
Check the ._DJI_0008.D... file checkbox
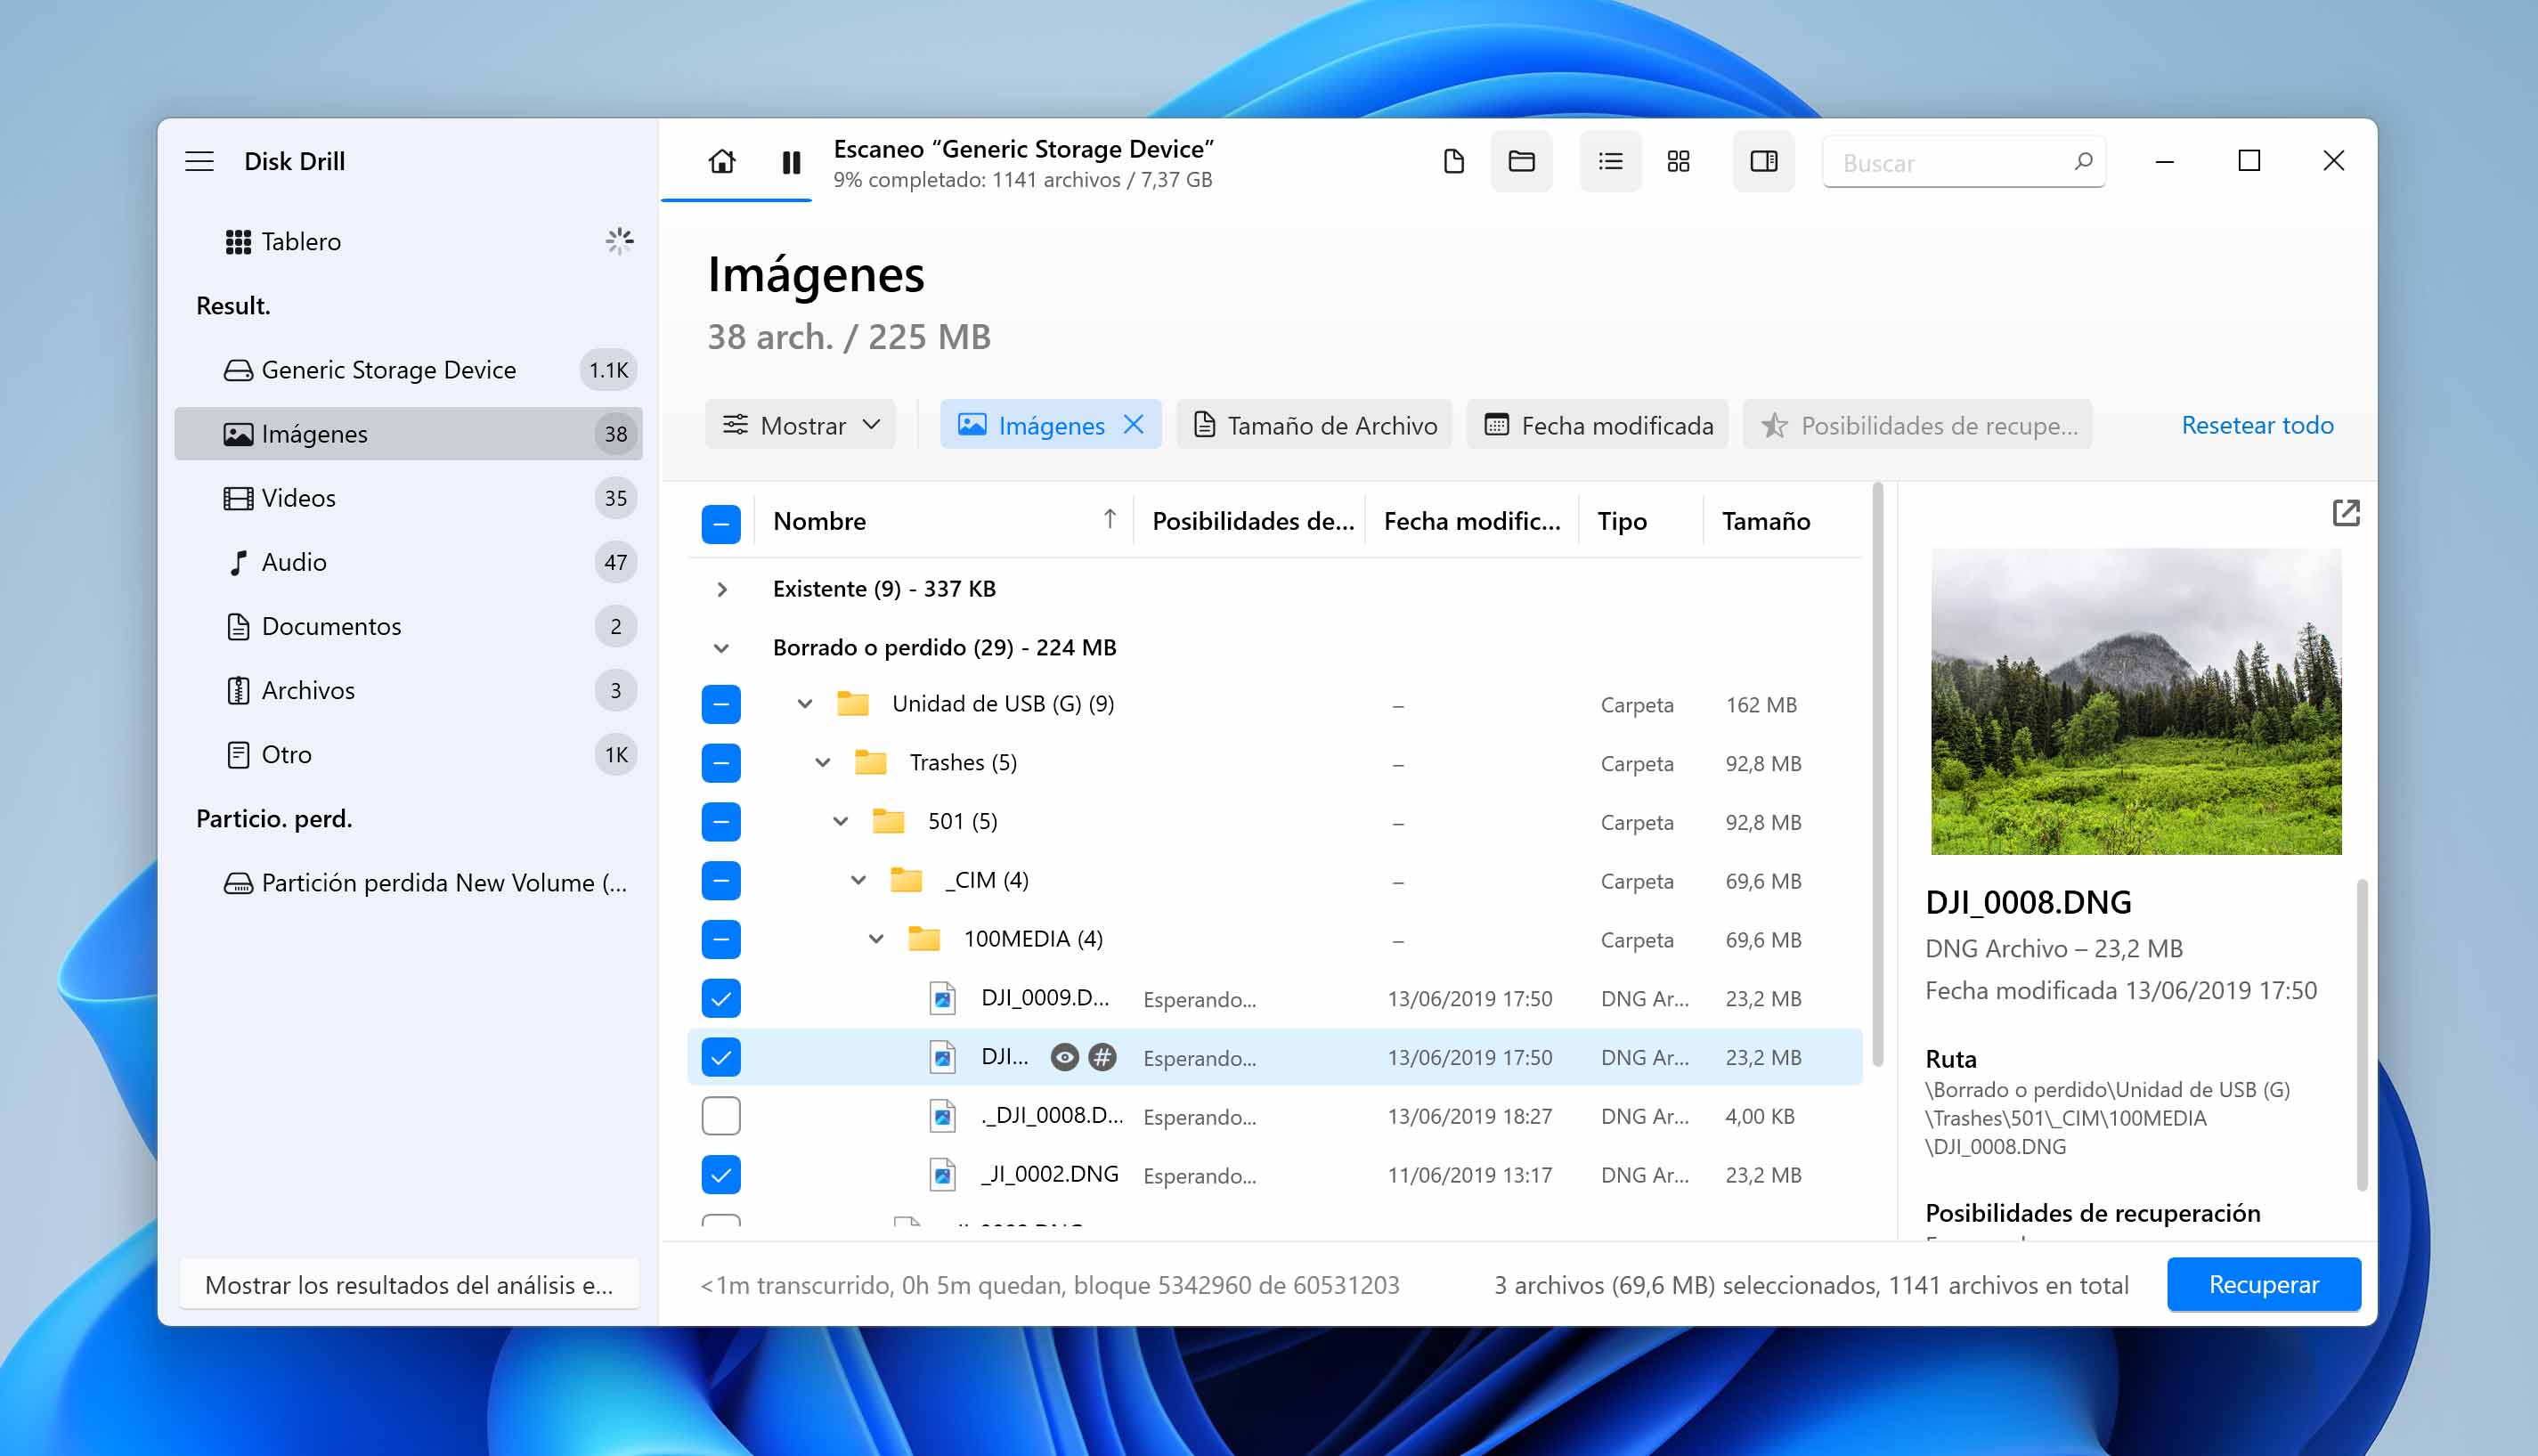coord(721,1116)
